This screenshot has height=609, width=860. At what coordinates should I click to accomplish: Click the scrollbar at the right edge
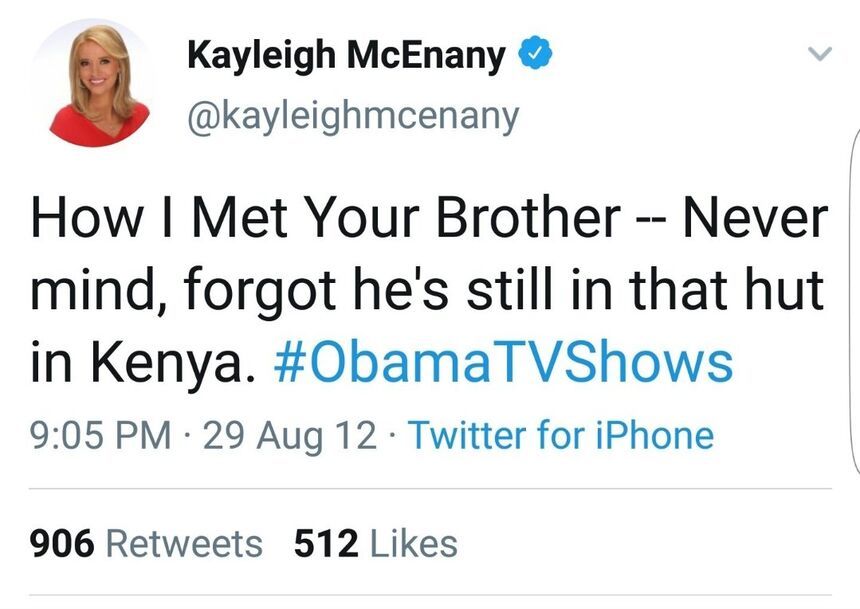coord(855,300)
